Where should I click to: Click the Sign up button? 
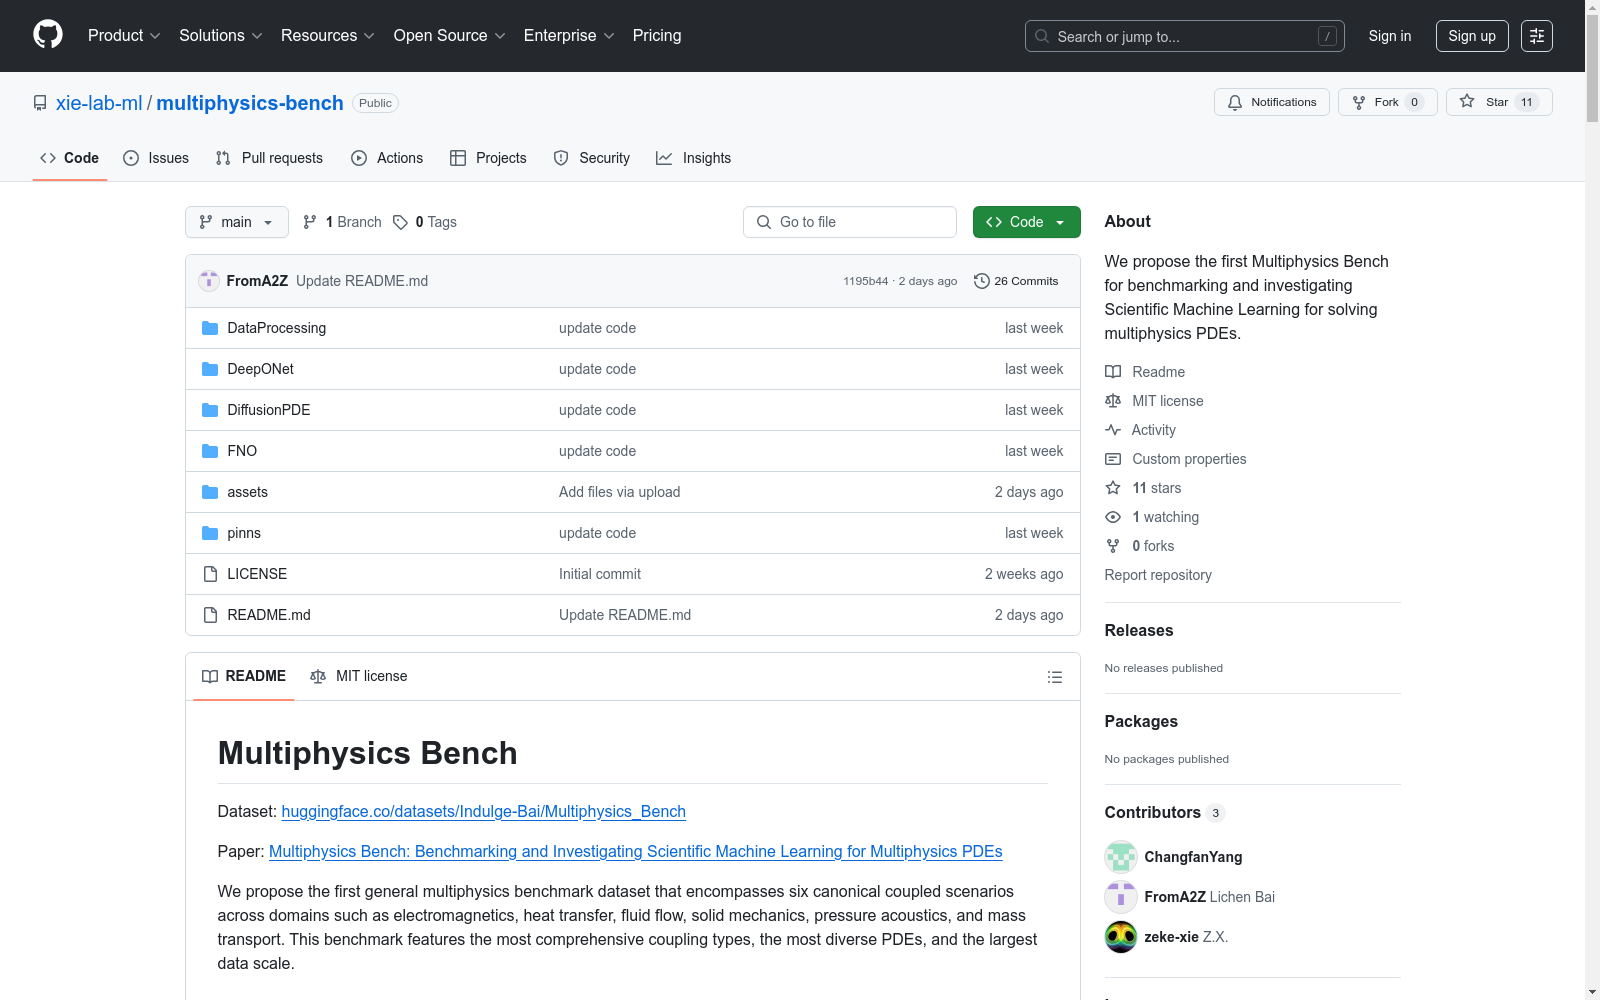point(1472,36)
